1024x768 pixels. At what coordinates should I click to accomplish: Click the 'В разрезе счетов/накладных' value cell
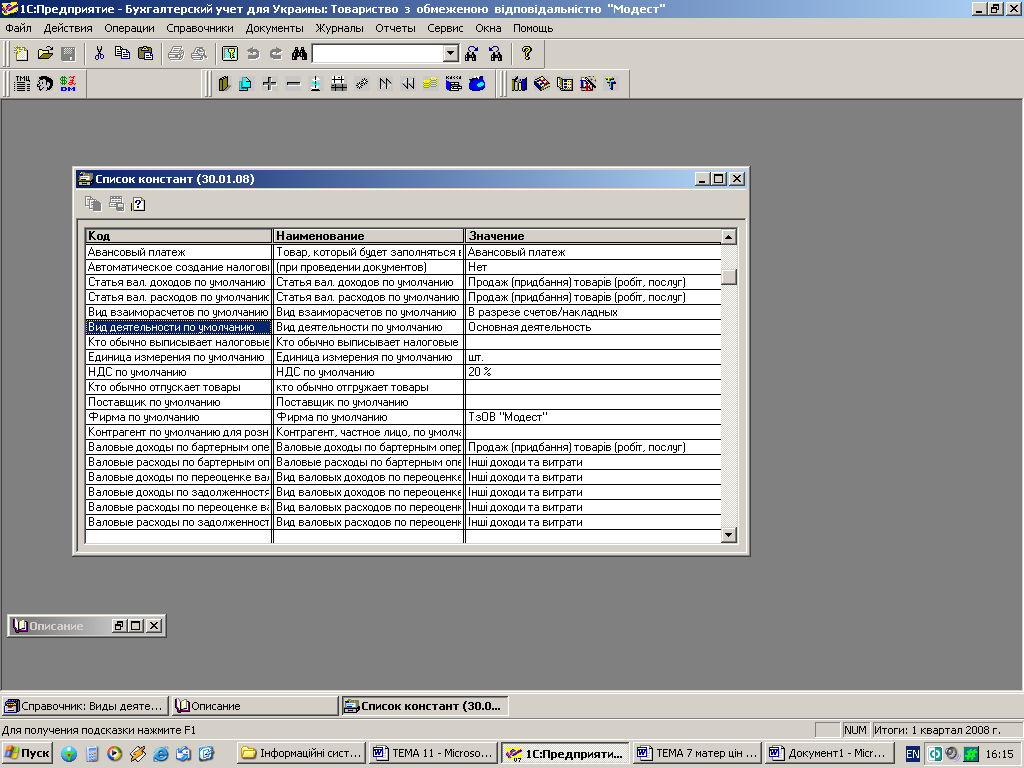point(593,312)
